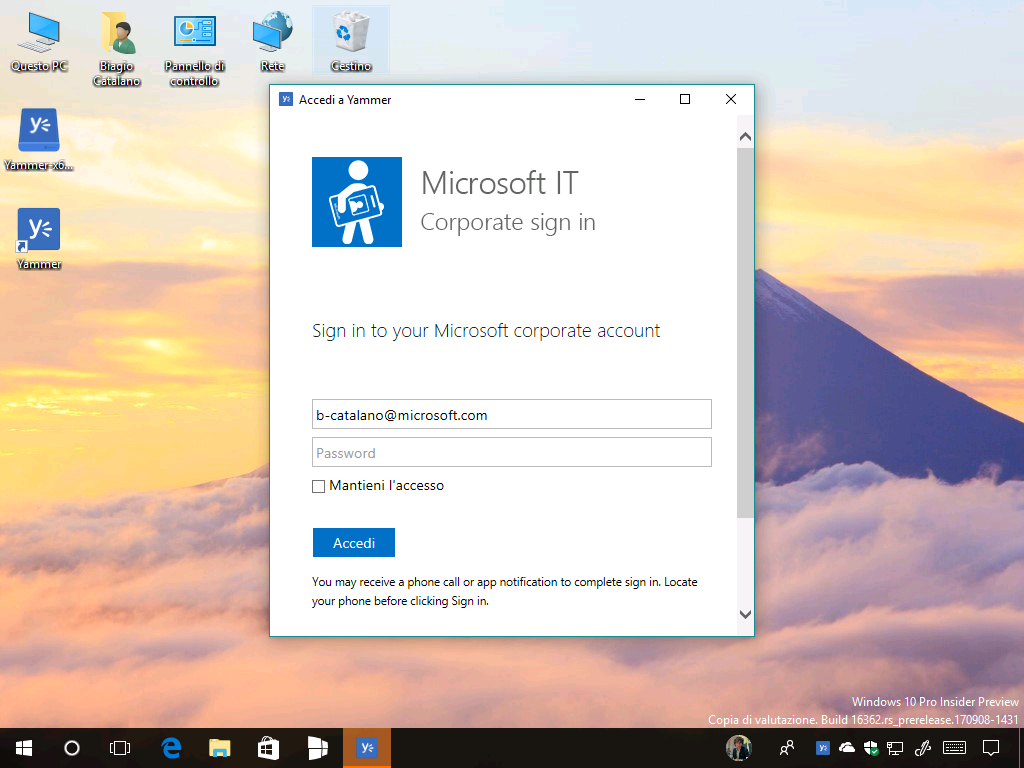
Task: Open the Action Center notifications icon
Action: pos(991,748)
